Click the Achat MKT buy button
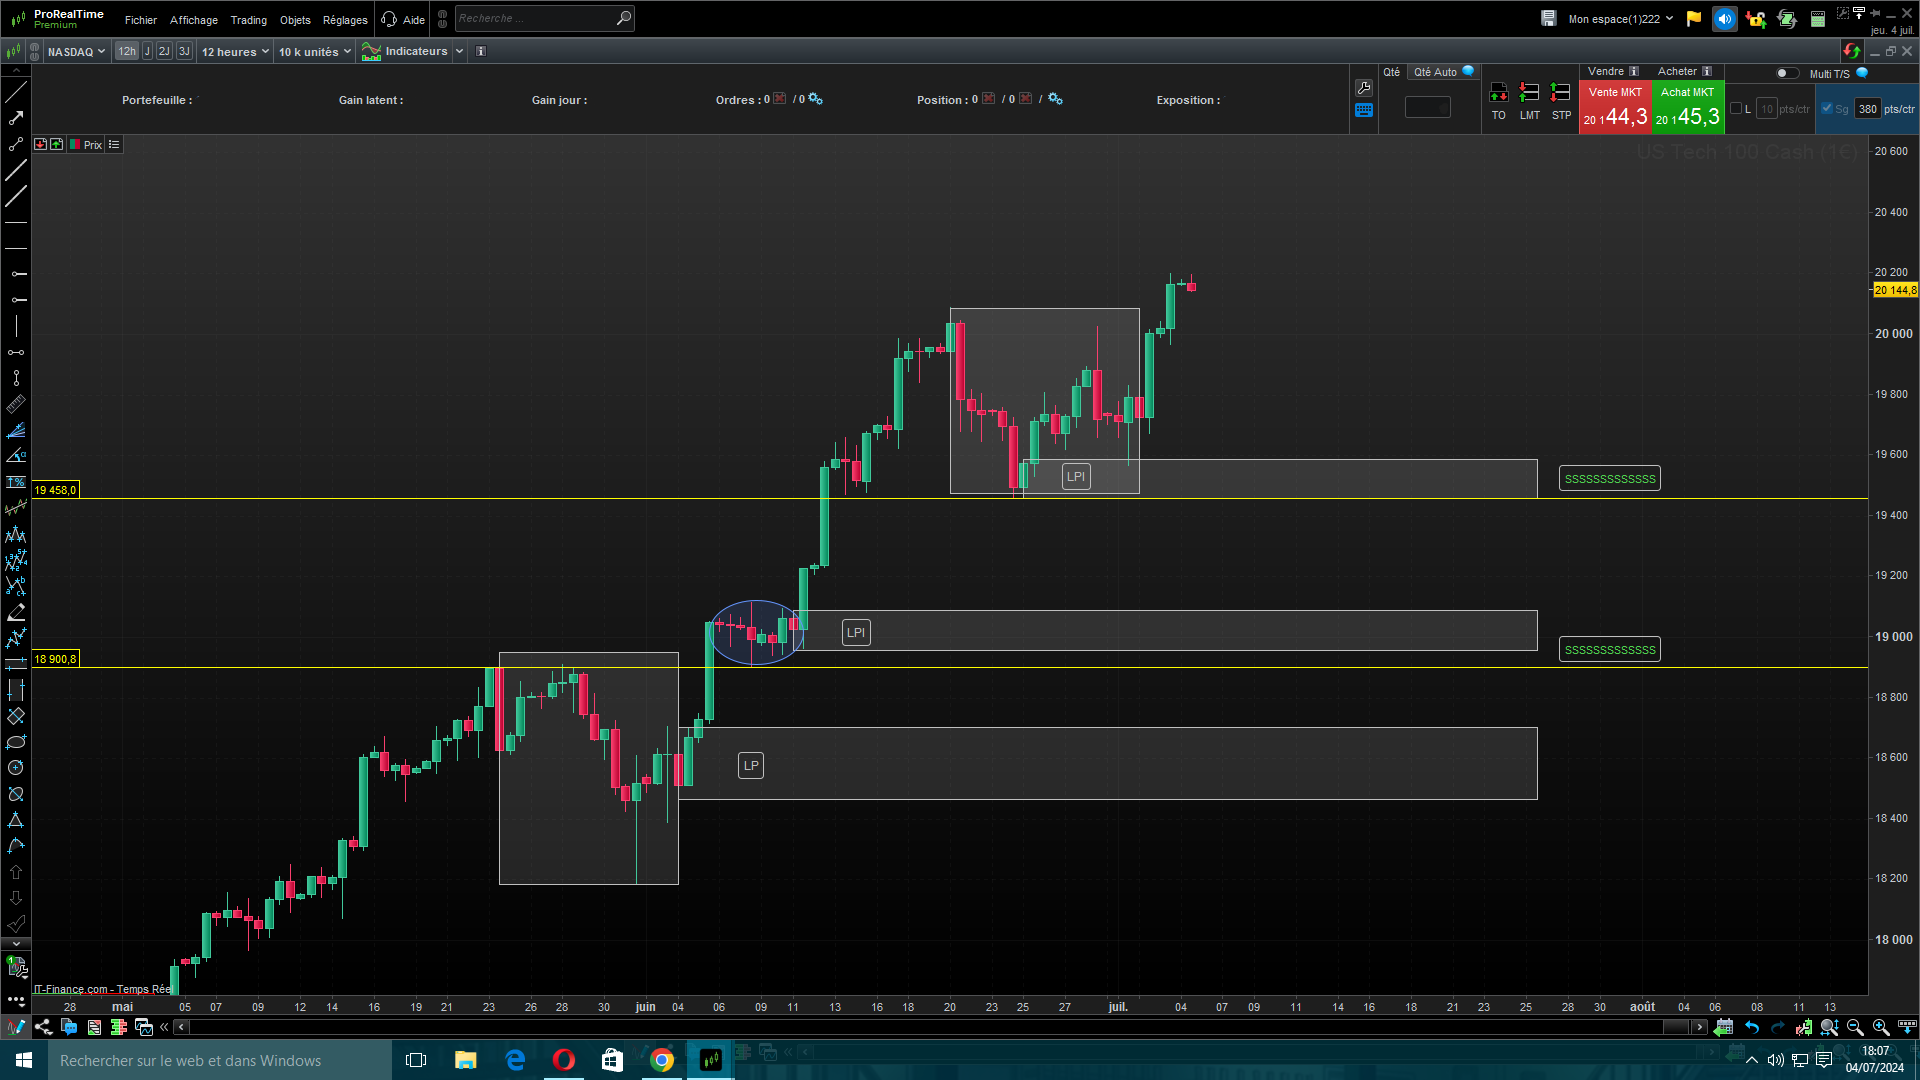1920x1080 pixels. 1688,107
